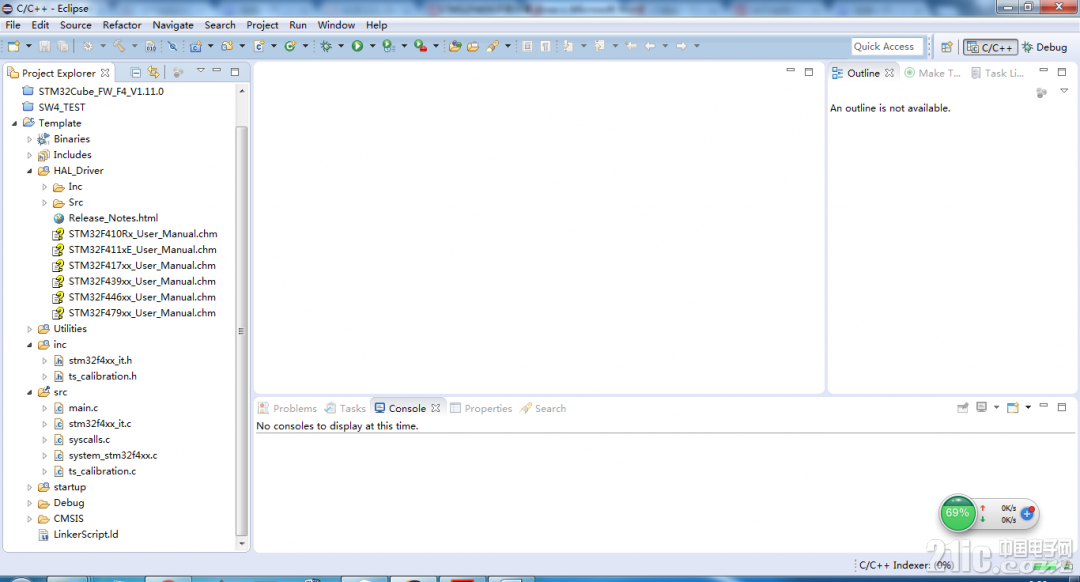Click the Build (hammer) toolbar icon
The height and width of the screenshot is (582, 1080).
coord(120,46)
